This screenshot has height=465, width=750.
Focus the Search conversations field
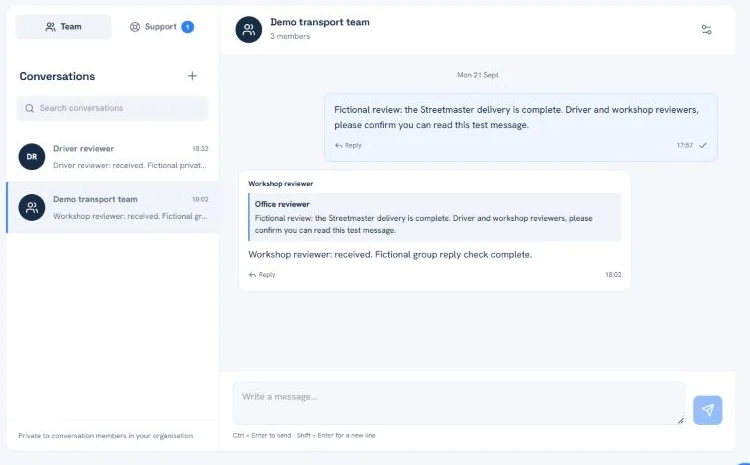tap(112, 108)
